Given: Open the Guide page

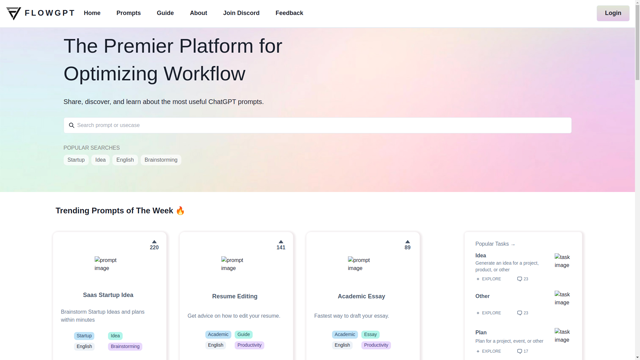Looking at the screenshot, I should (165, 13).
